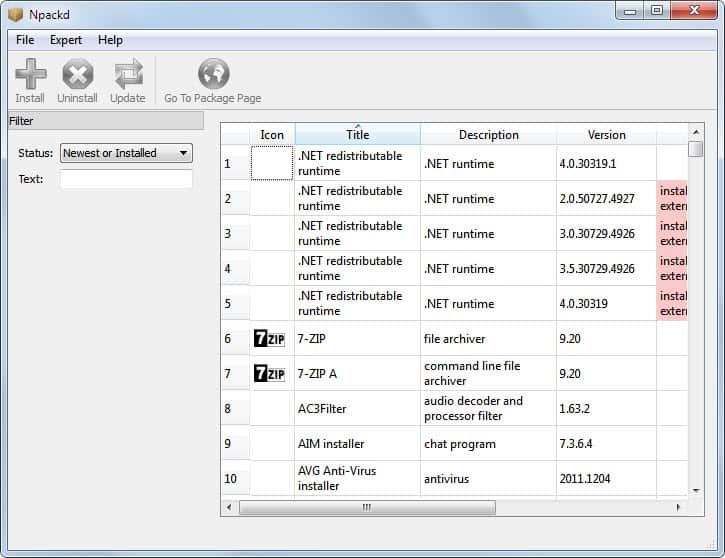
Task: Click audio decoder and processor filter cell
Action: pyautogui.click(x=488, y=409)
